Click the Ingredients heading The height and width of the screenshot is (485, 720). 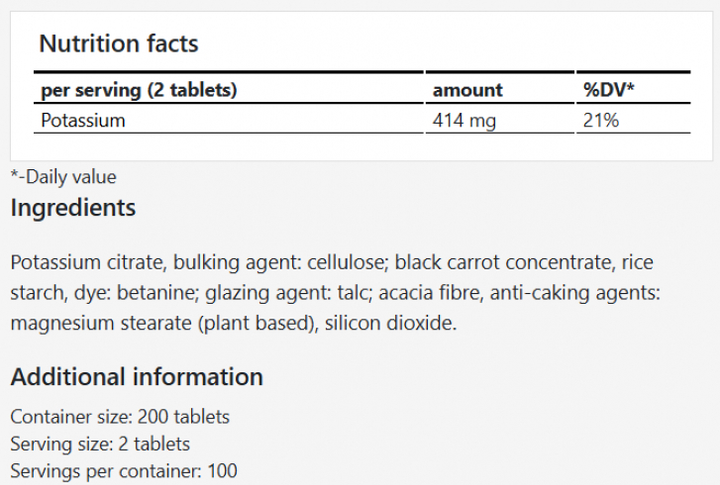[x=73, y=208]
